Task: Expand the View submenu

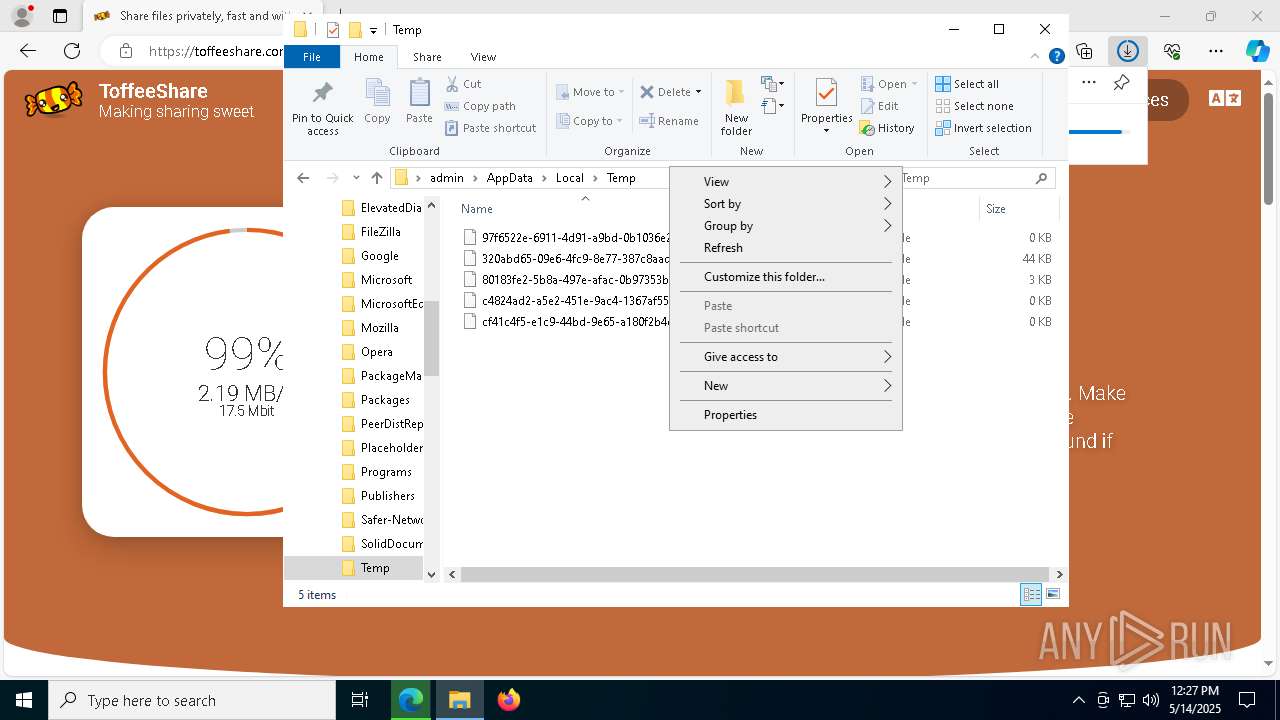Action: coord(786,182)
